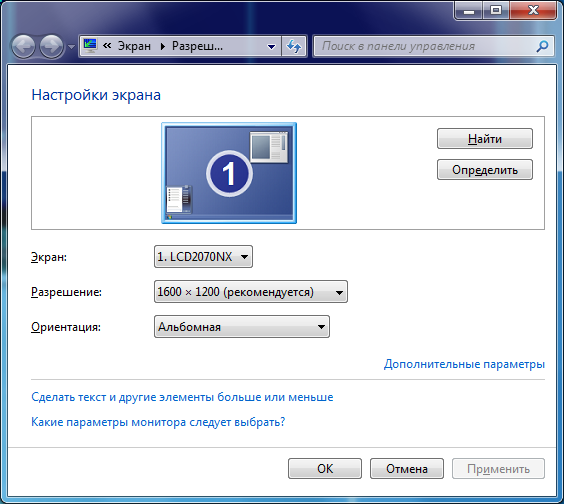
Task: Expand the arrow between Экран and Разреш...
Action: [163, 46]
